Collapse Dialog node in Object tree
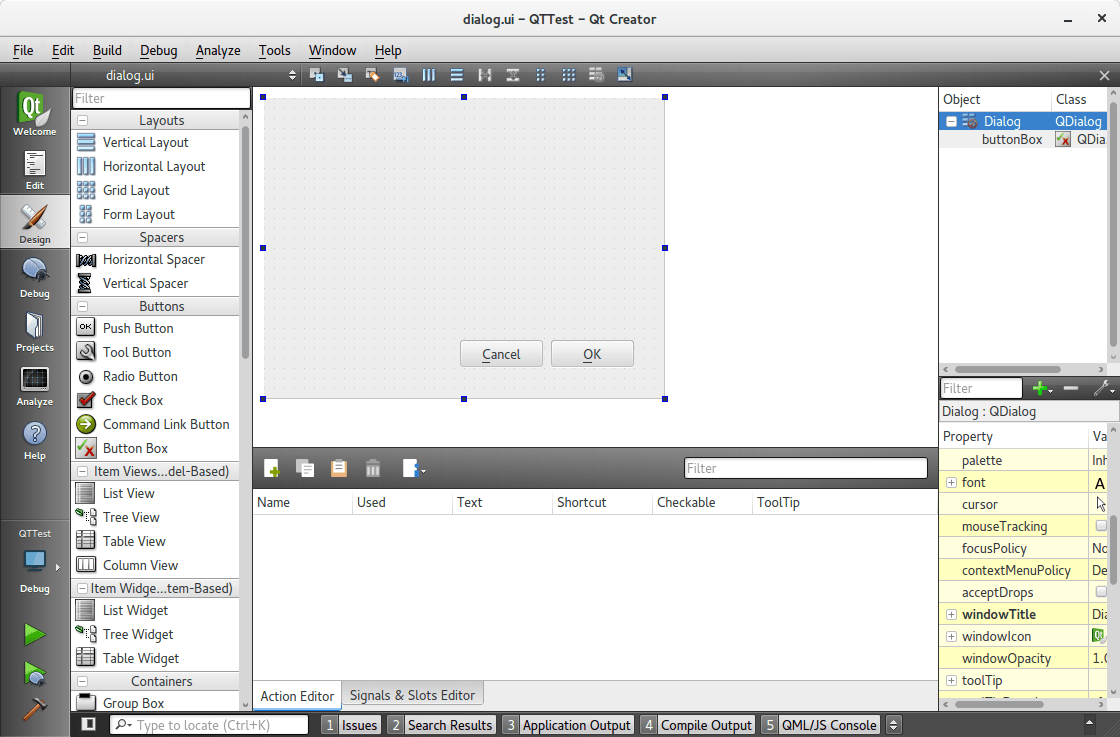 (951, 121)
